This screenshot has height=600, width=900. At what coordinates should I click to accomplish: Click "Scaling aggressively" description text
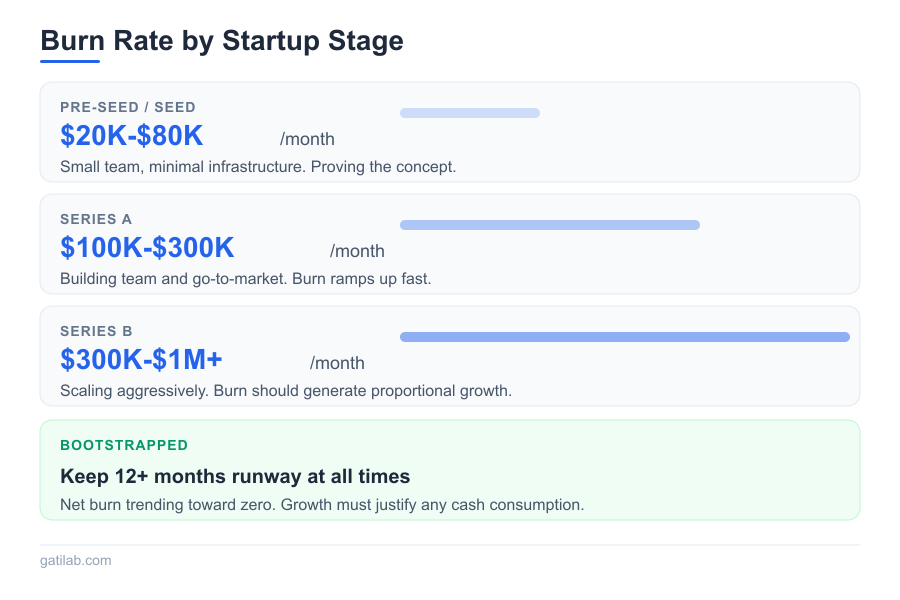pyautogui.click(x=285, y=390)
